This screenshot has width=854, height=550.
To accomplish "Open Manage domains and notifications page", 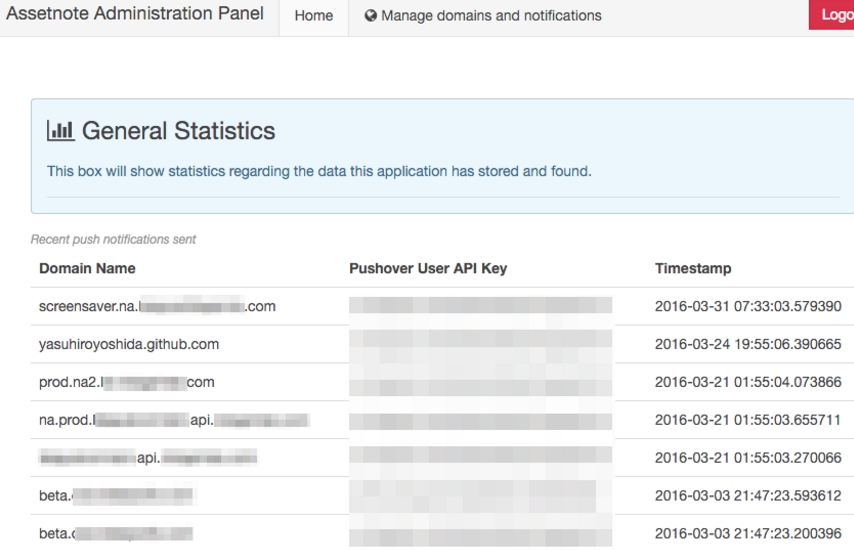I will pyautogui.click(x=491, y=16).
